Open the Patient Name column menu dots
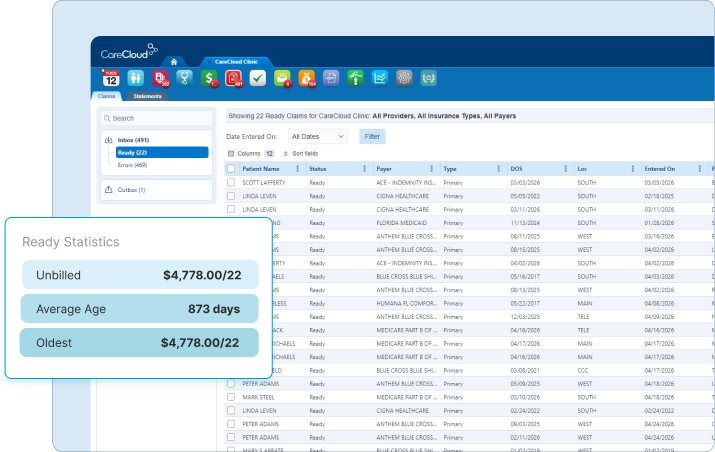Screen dimensions: 715x452 click(298, 169)
